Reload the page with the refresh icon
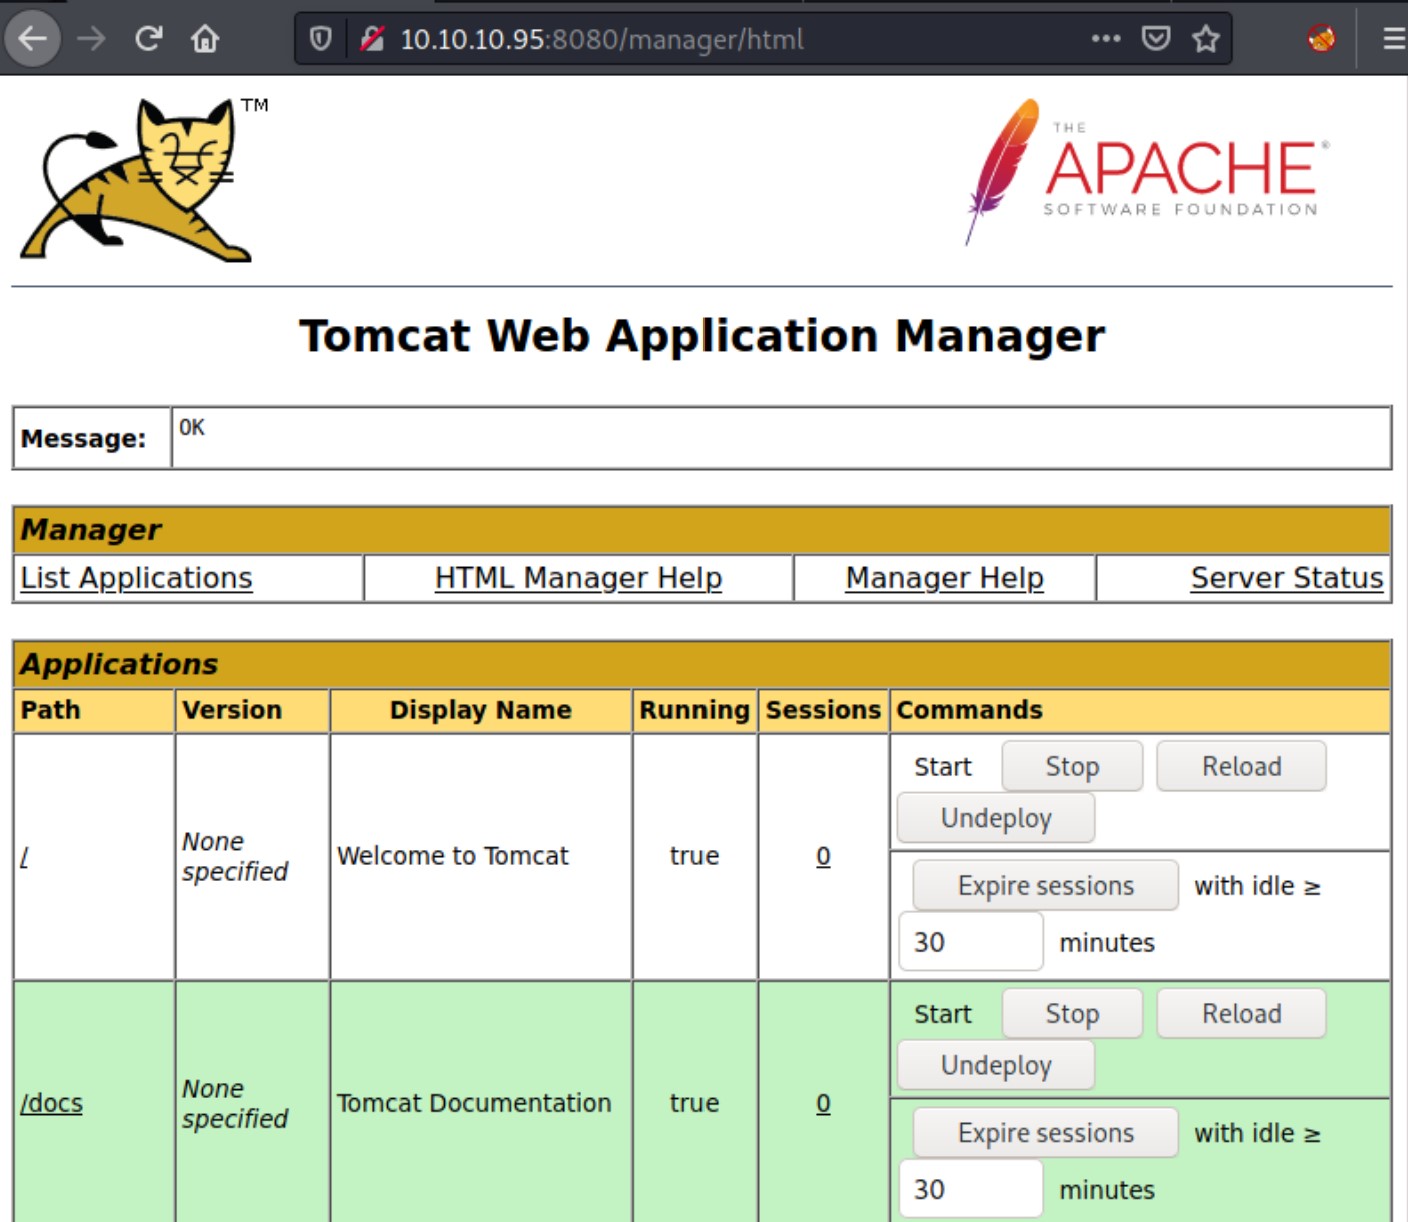 [149, 39]
